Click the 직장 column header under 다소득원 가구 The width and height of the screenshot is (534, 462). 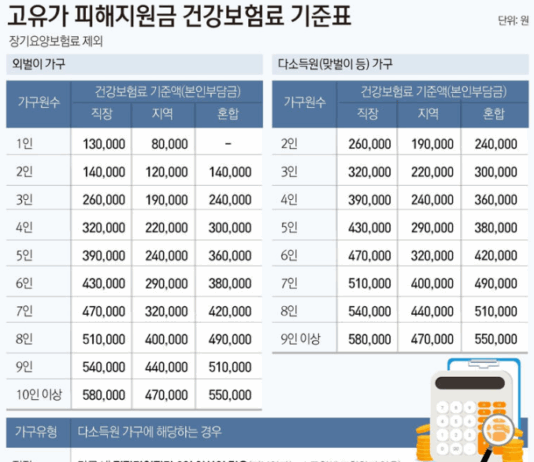(367, 114)
